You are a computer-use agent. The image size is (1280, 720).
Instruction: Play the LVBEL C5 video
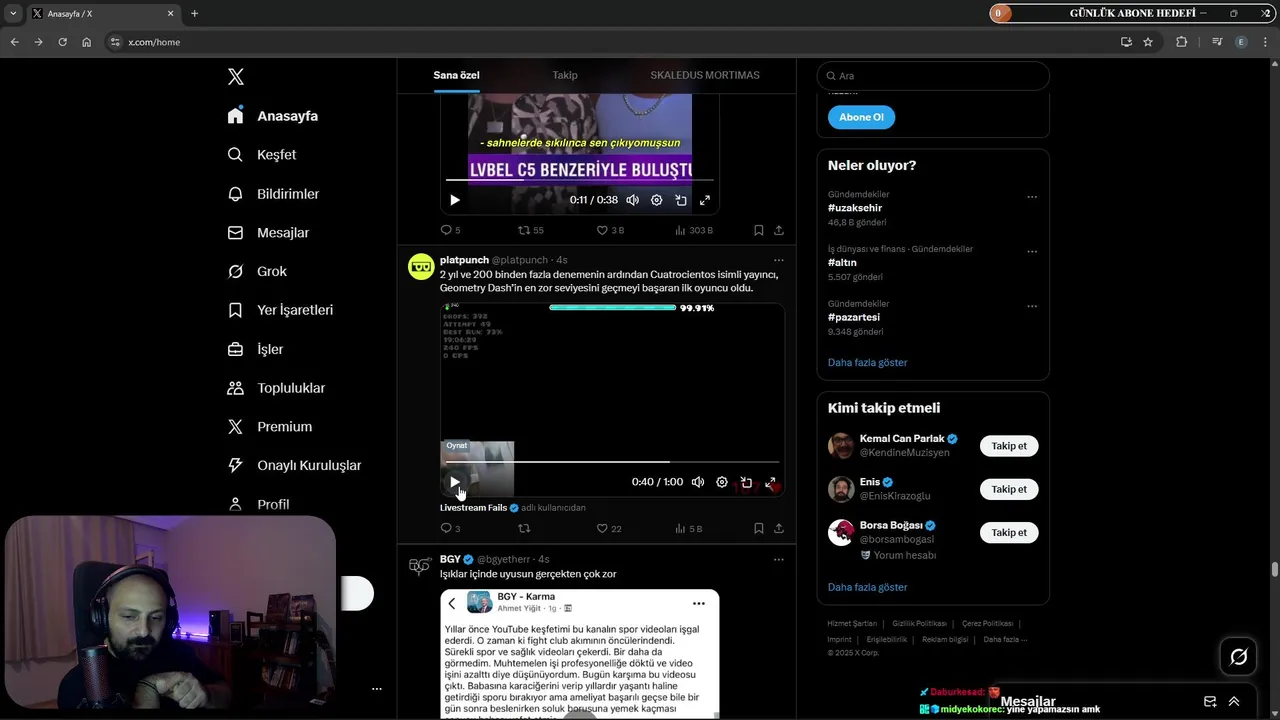click(455, 200)
